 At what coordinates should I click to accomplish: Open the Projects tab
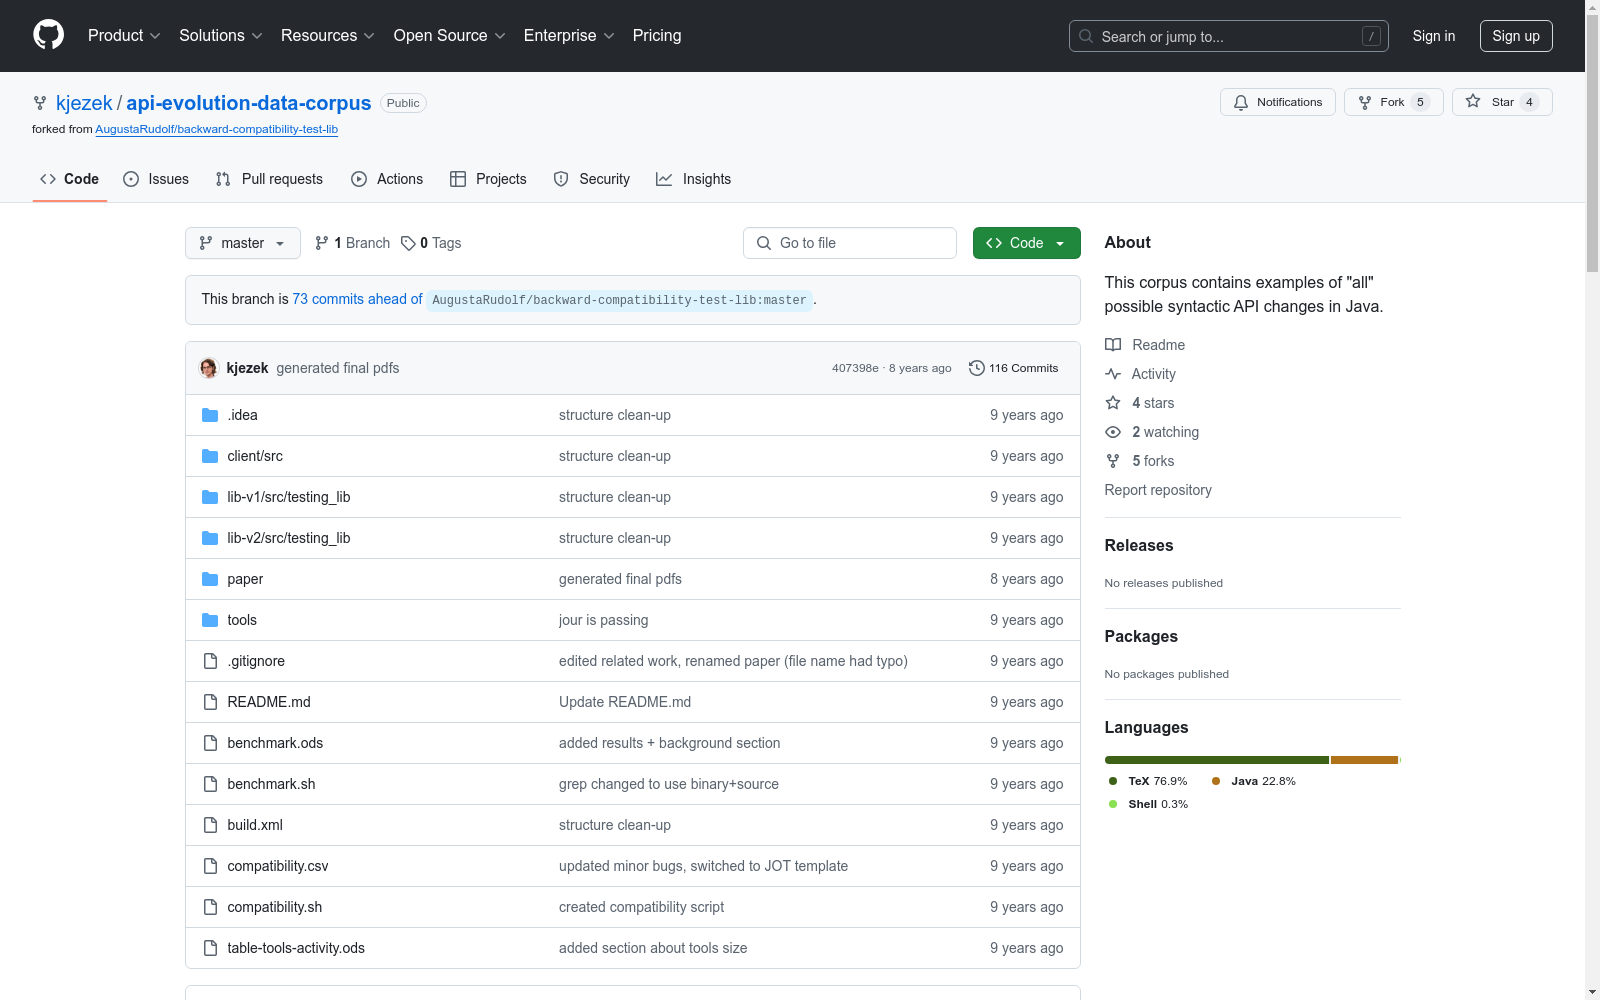(x=488, y=179)
